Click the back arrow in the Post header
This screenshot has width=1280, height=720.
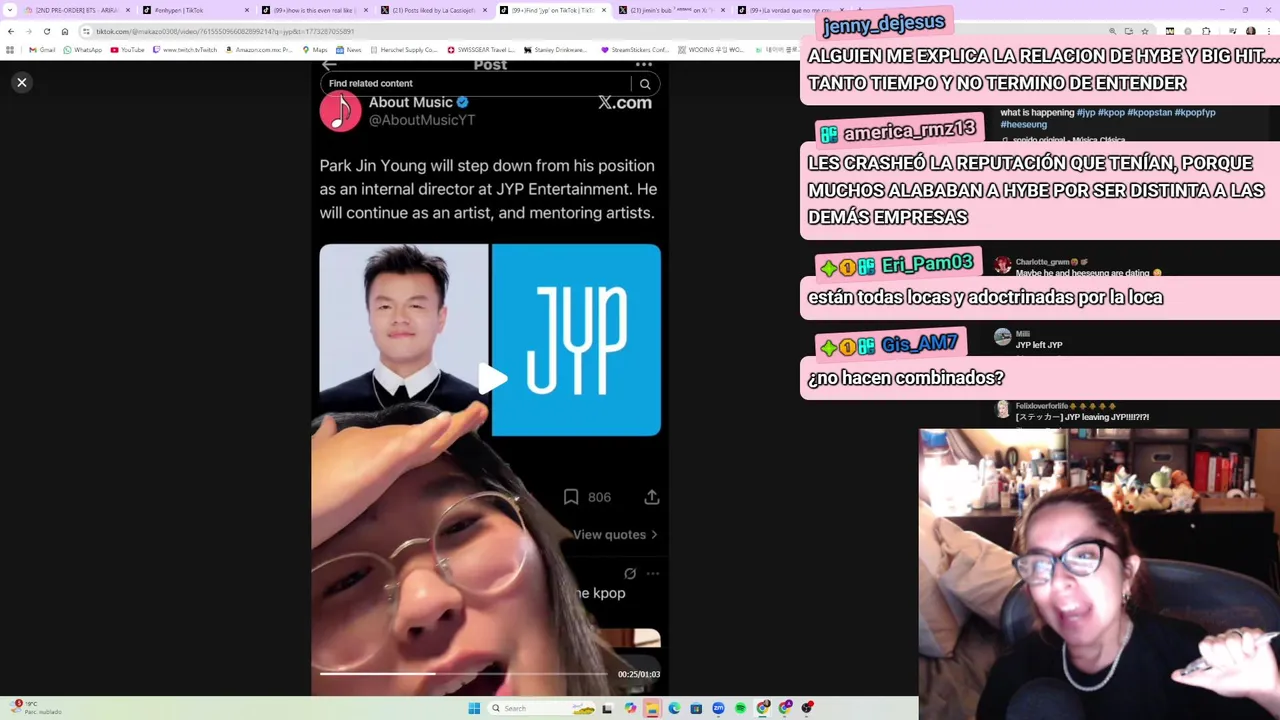point(329,65)
